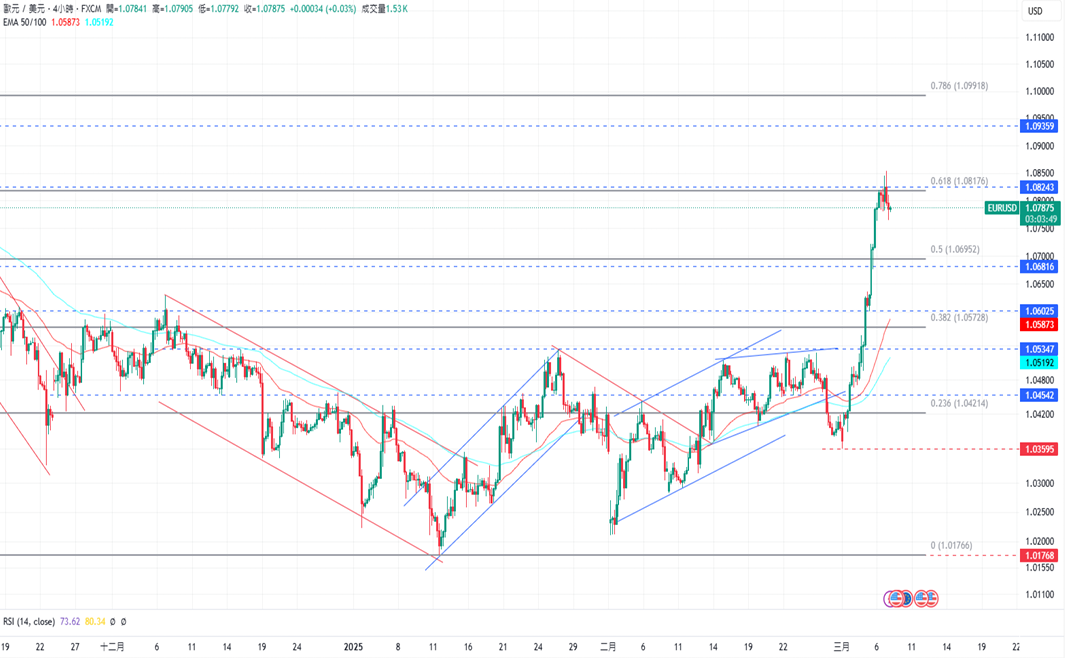The height and width of the screenshot is (658, 1065).
Task: Click the opening price value 1.07841
Action: [x=131, y=10]
